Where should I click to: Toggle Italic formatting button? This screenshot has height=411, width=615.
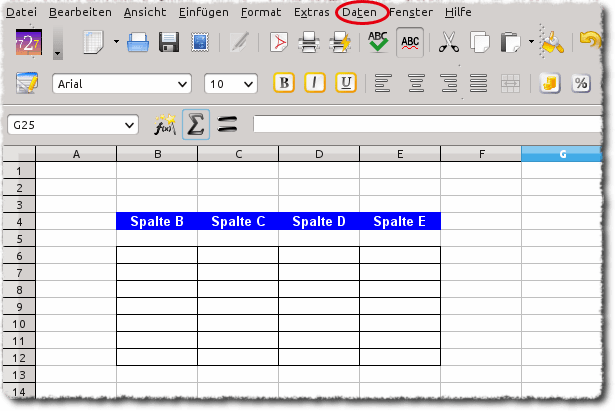point(315,83)
